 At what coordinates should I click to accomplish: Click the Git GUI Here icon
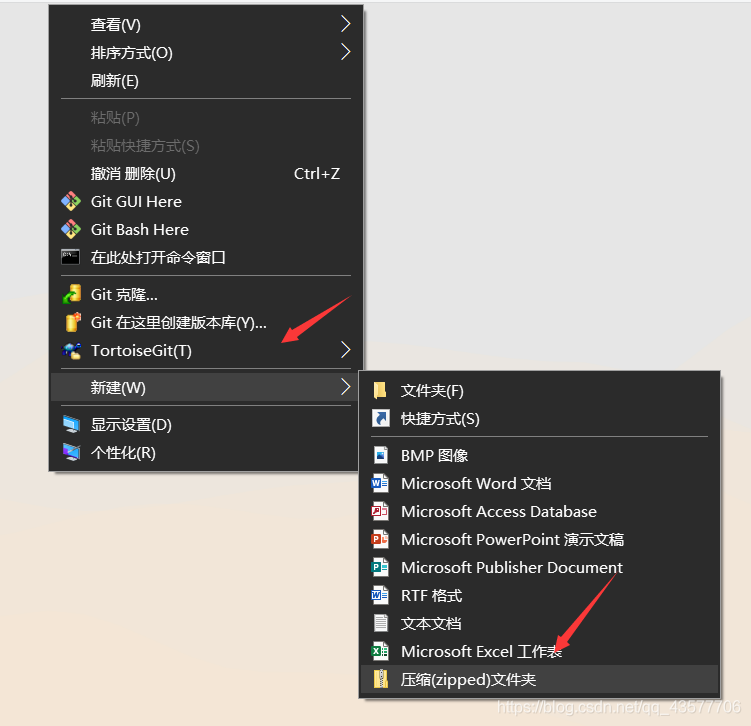tap(71, 201)
